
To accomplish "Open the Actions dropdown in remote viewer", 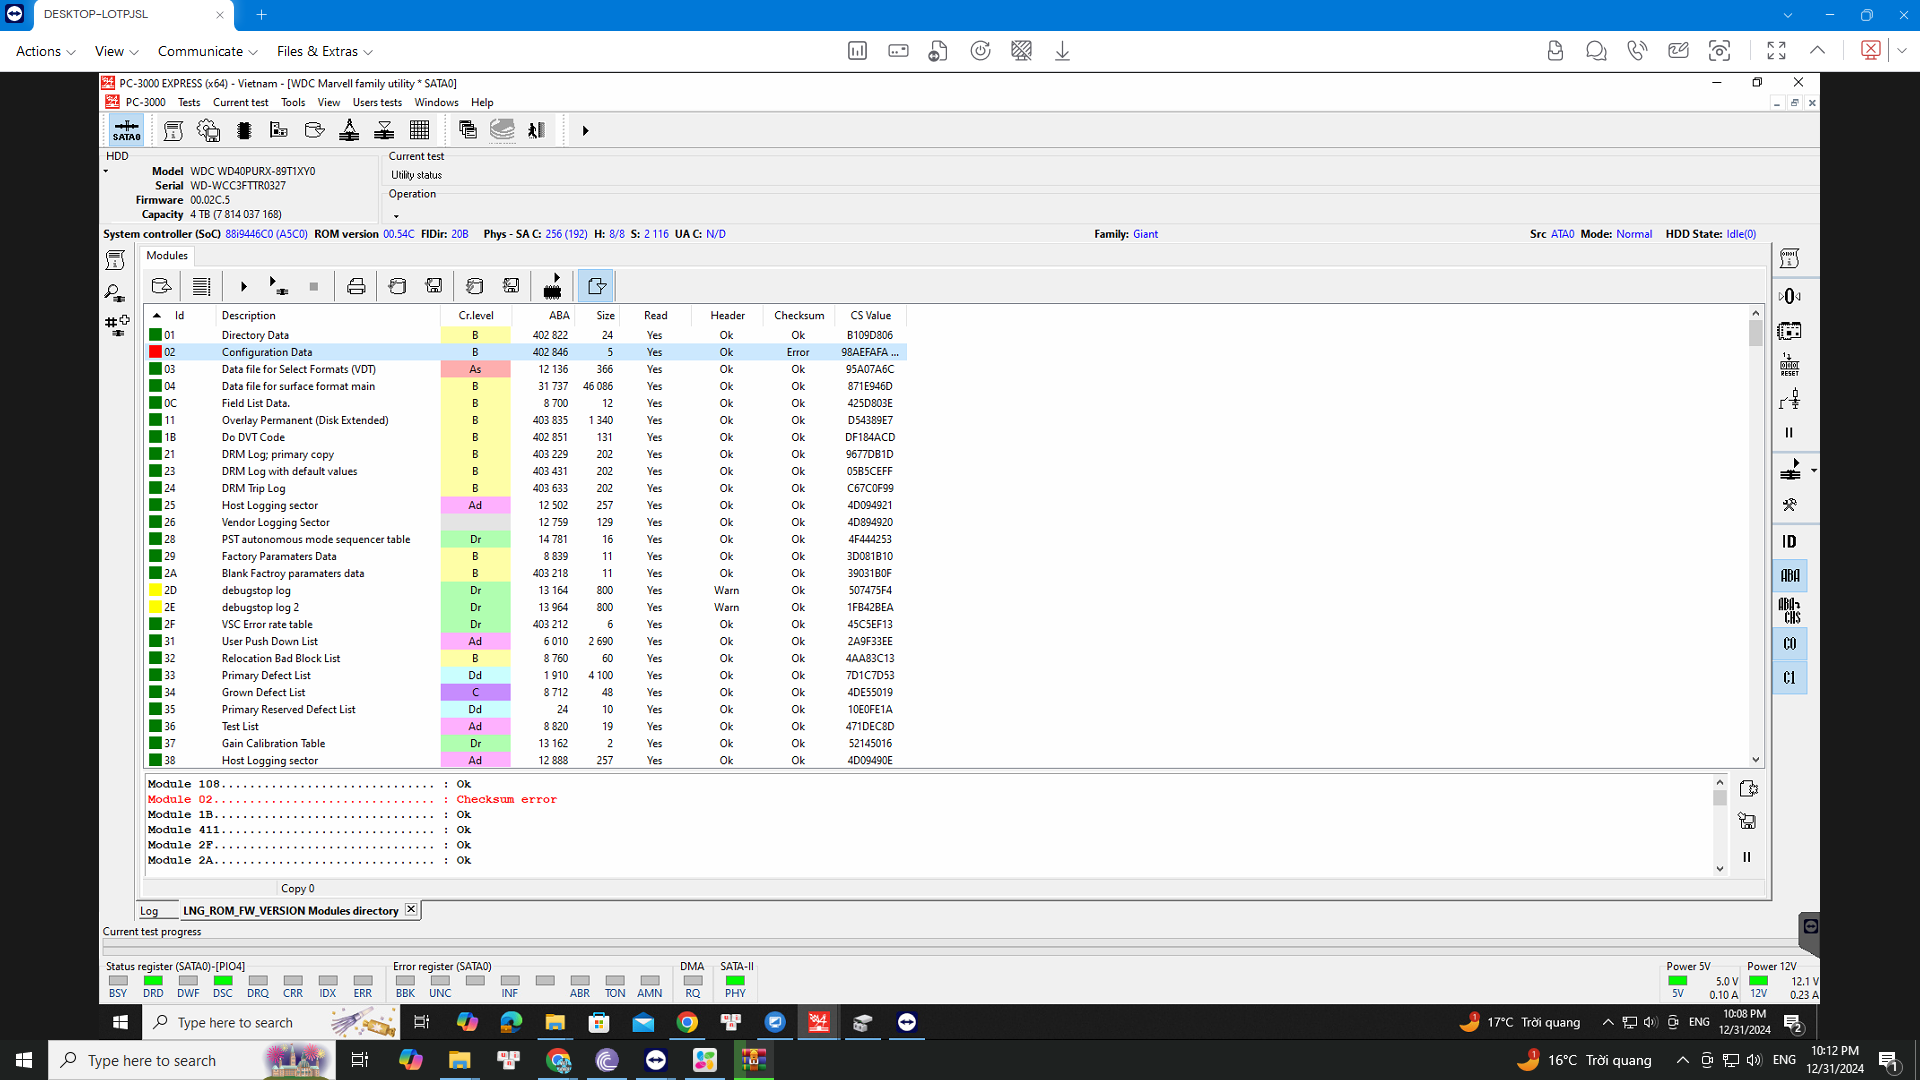I will tap(45, 51).
